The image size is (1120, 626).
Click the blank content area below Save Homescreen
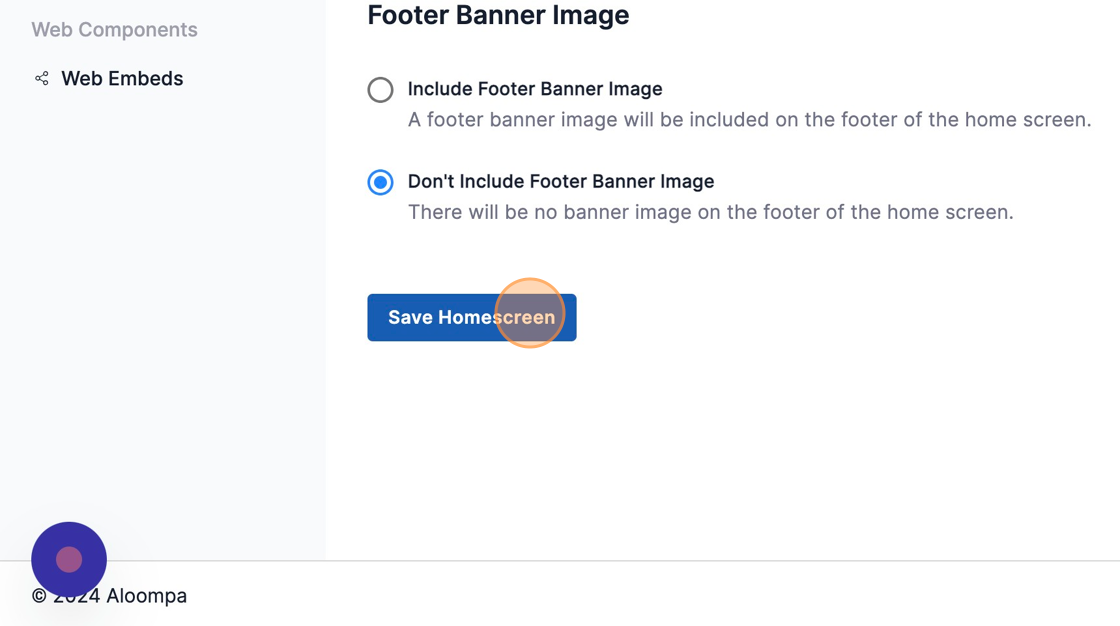tap(720, 450)
